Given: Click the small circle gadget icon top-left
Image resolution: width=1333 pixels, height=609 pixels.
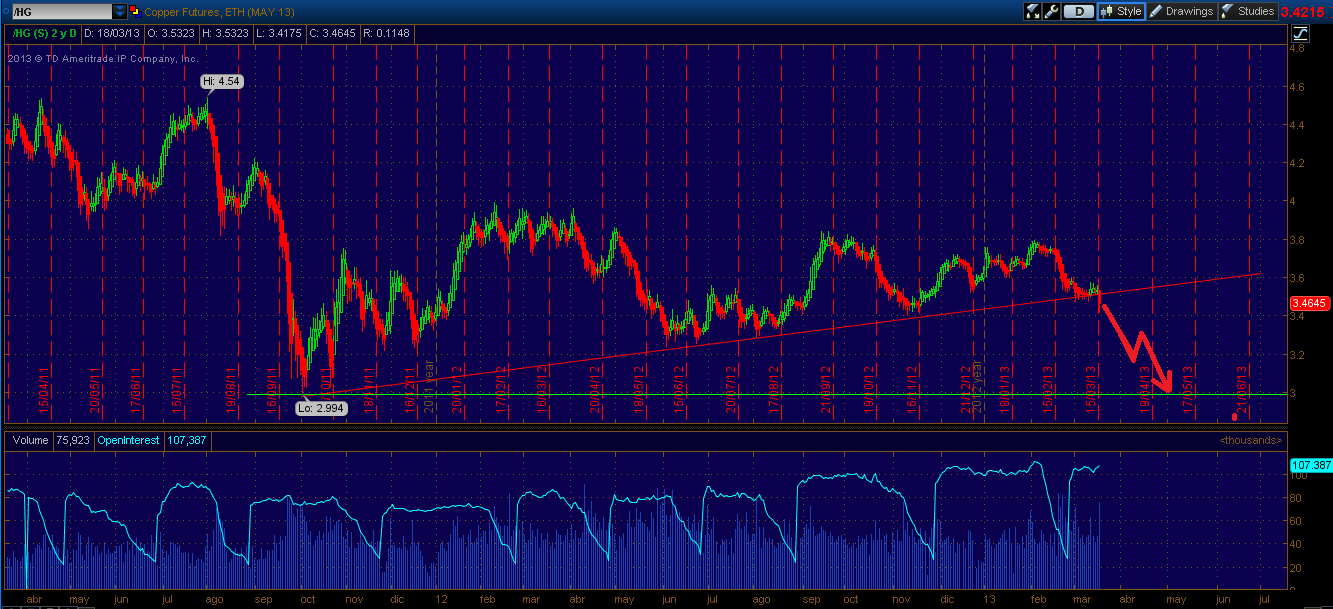Looking at the screenshot, I should [6, 11].
